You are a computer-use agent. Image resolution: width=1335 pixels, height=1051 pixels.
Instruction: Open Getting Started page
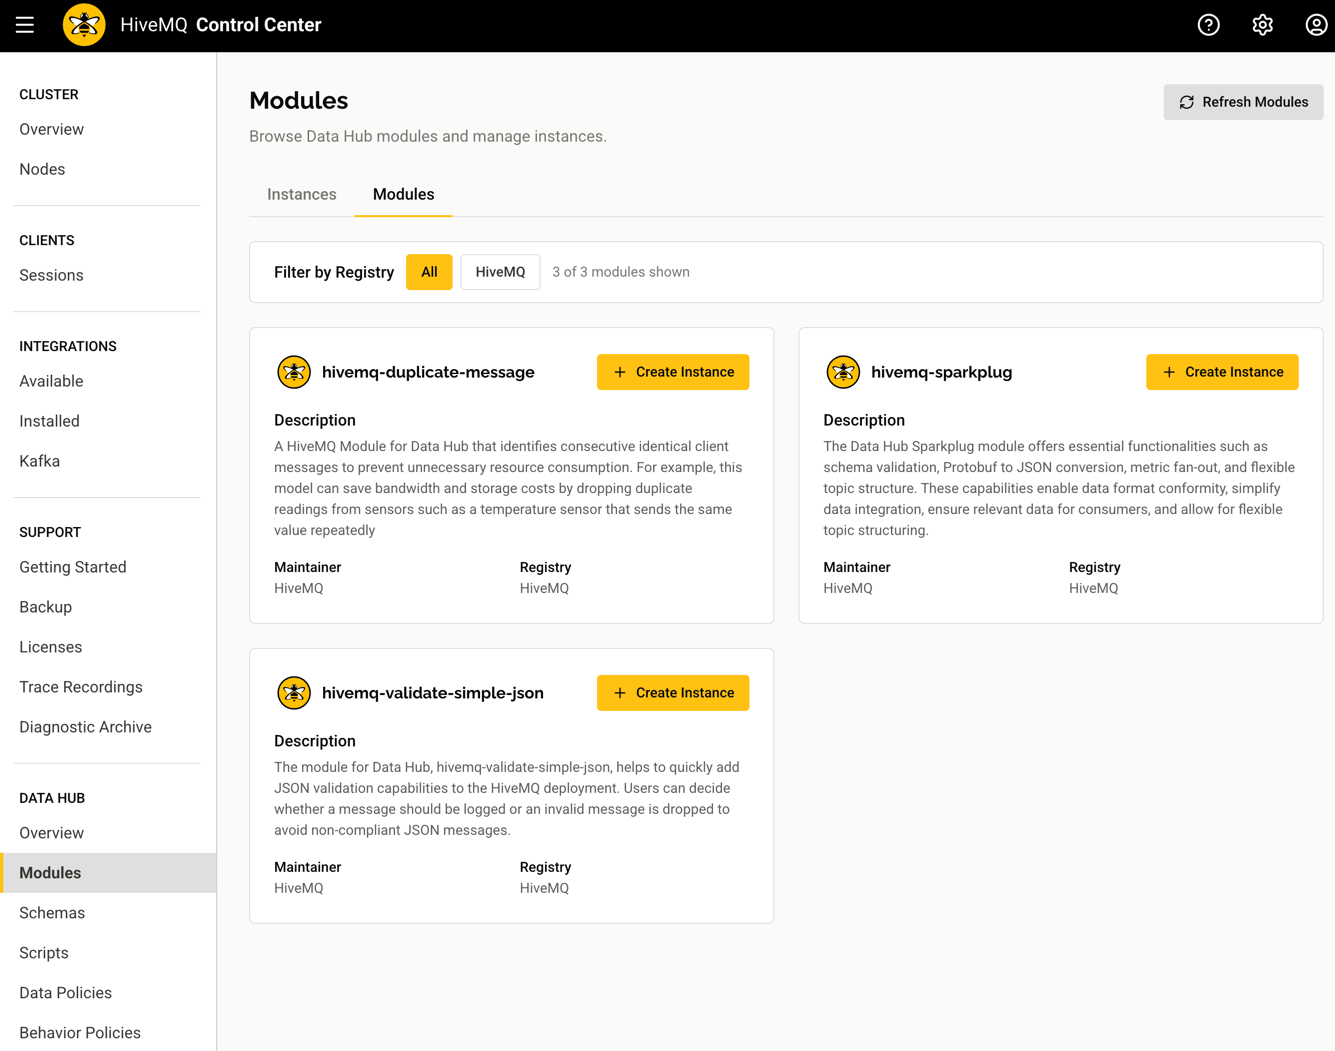point(73,567)
